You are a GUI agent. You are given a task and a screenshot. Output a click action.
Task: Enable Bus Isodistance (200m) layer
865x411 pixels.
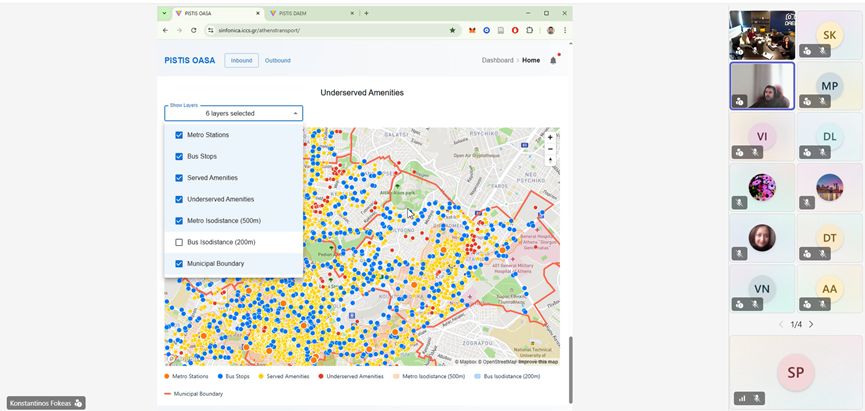click(x=179, y=242)
